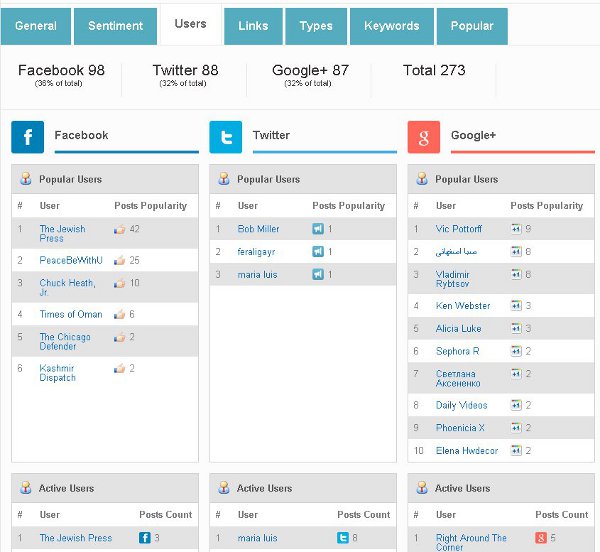
Task: Open Ken Webster user link
Action: (x=463, y=305)
